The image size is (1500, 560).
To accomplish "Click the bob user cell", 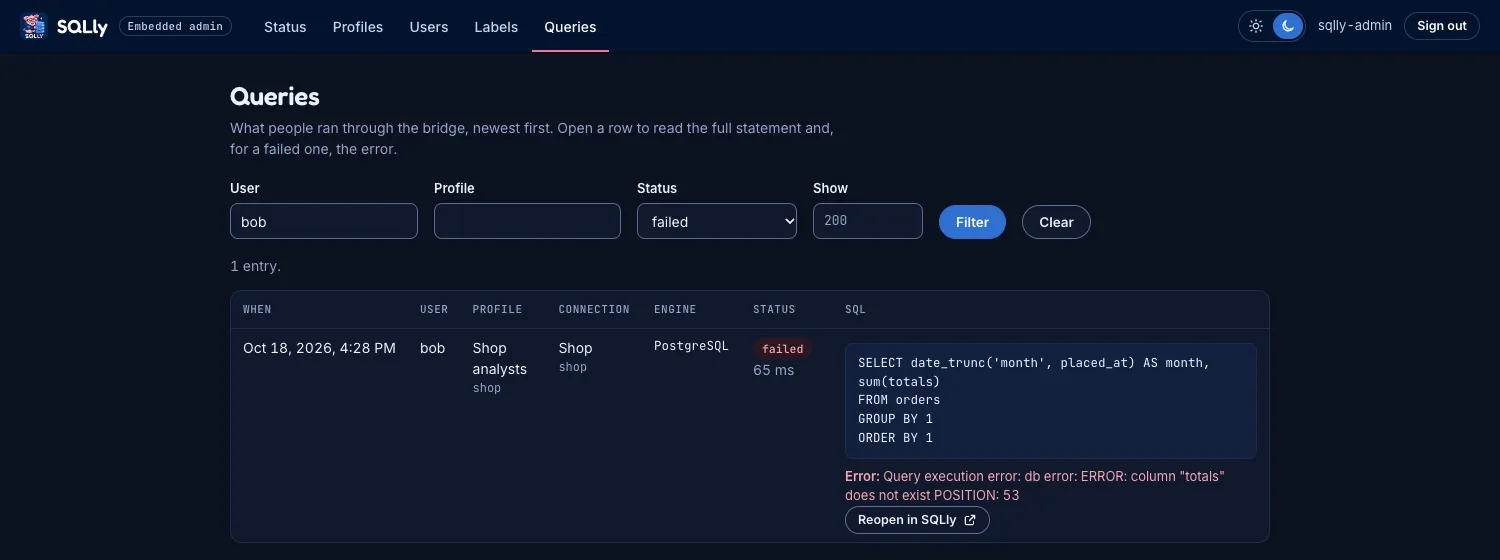I will tap(432, 348).
